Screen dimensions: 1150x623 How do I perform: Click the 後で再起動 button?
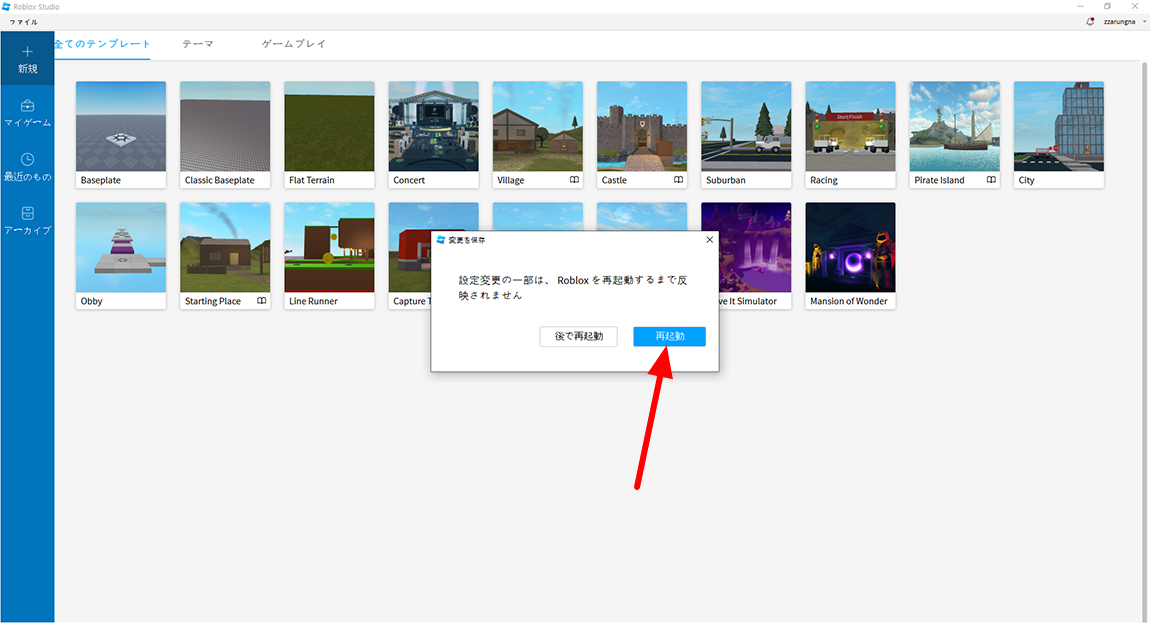click(578, 336)
